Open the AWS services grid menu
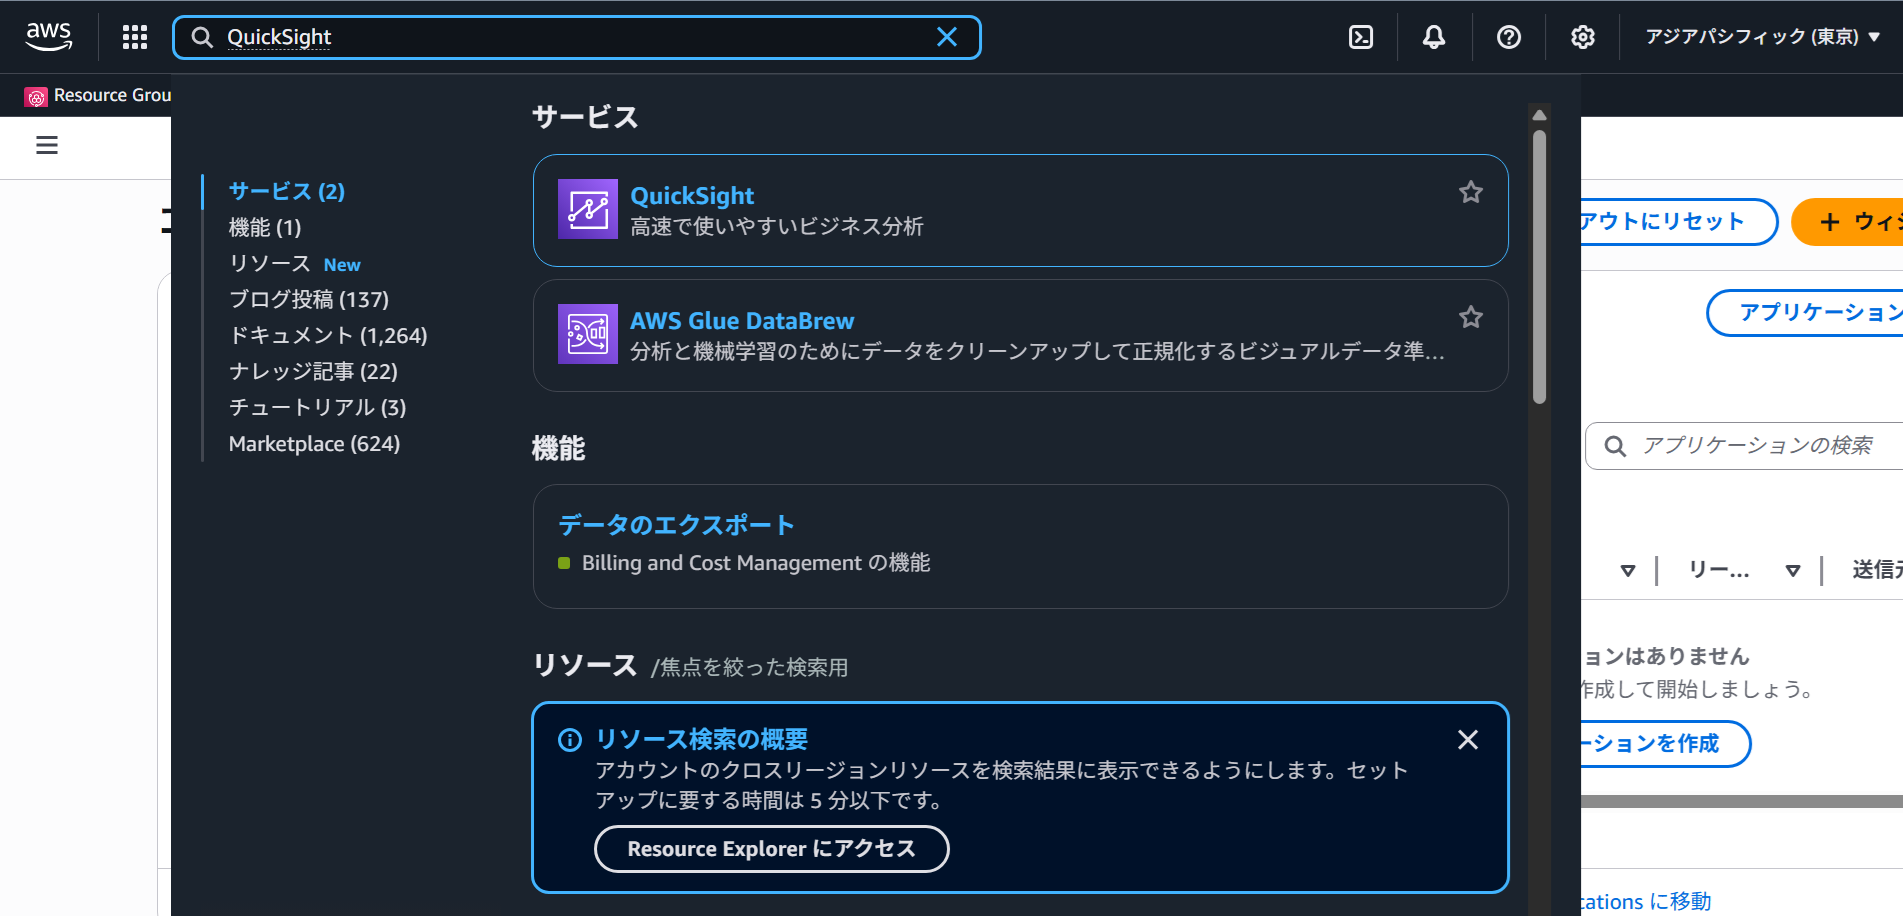Viewport: 1903px width, 916px height. [135, 38]
